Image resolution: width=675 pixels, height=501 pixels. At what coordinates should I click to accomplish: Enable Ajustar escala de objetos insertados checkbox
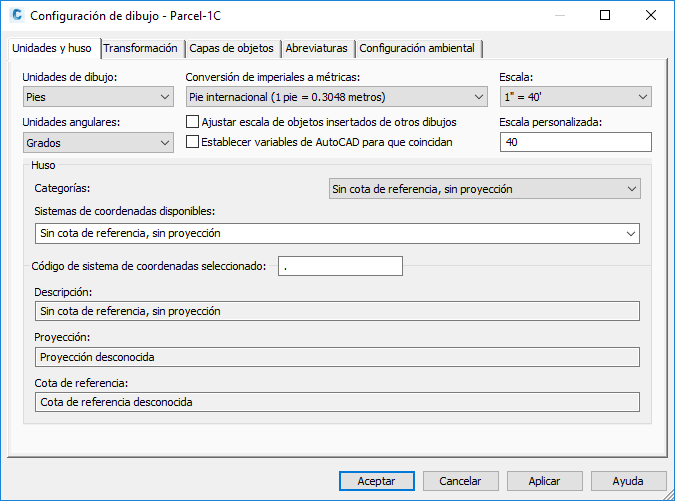pos(192,122)
